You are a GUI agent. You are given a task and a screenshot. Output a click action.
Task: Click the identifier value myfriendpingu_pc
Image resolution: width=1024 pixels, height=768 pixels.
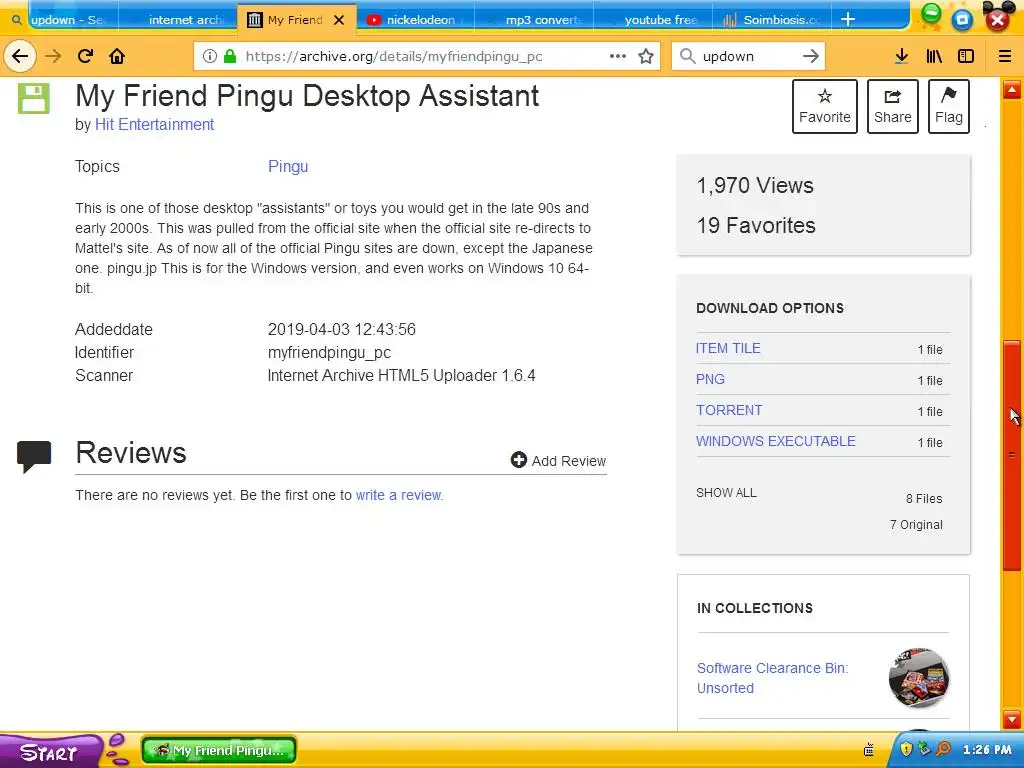(x=329, y=353)
